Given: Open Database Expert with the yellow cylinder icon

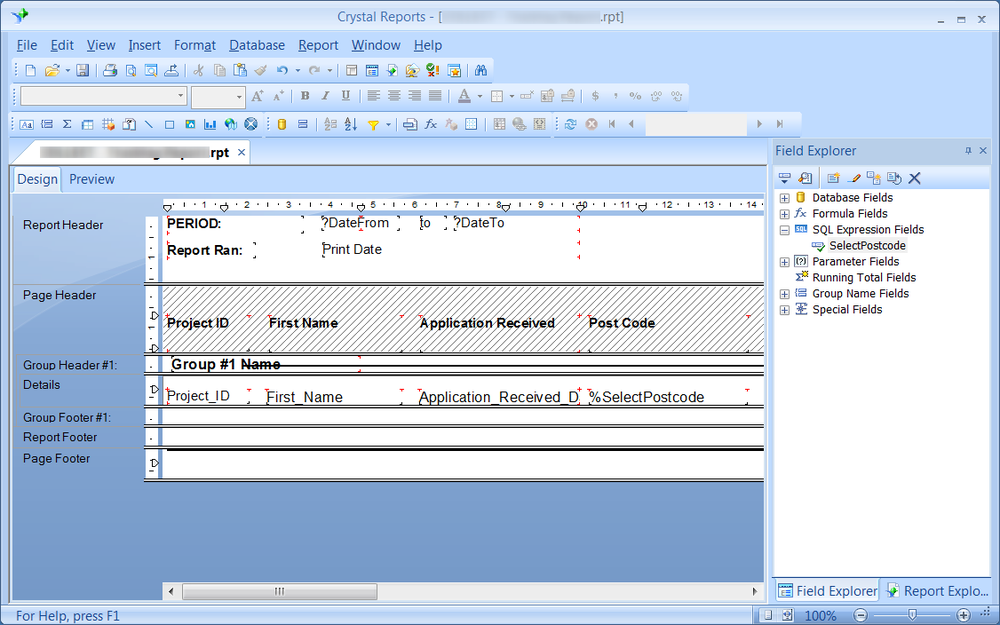Looking at the screenshot, I should pyautogui.click(x=282, y=124).
